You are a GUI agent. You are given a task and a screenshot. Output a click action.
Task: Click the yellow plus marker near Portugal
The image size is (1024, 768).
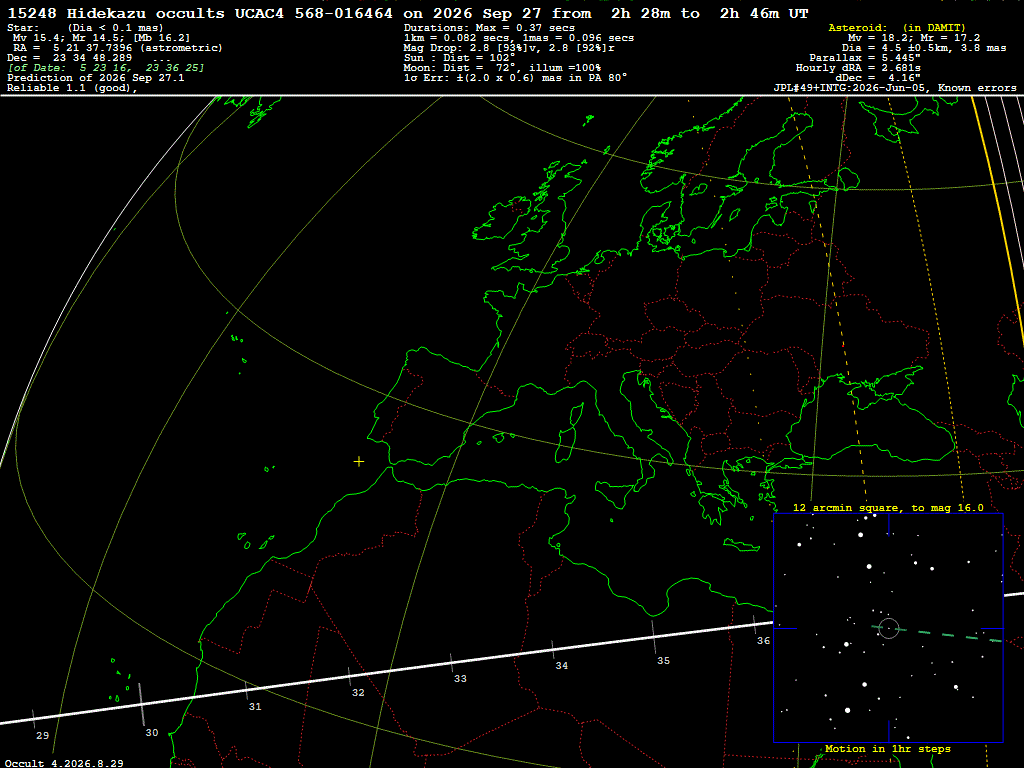click(x=359, y=462)
